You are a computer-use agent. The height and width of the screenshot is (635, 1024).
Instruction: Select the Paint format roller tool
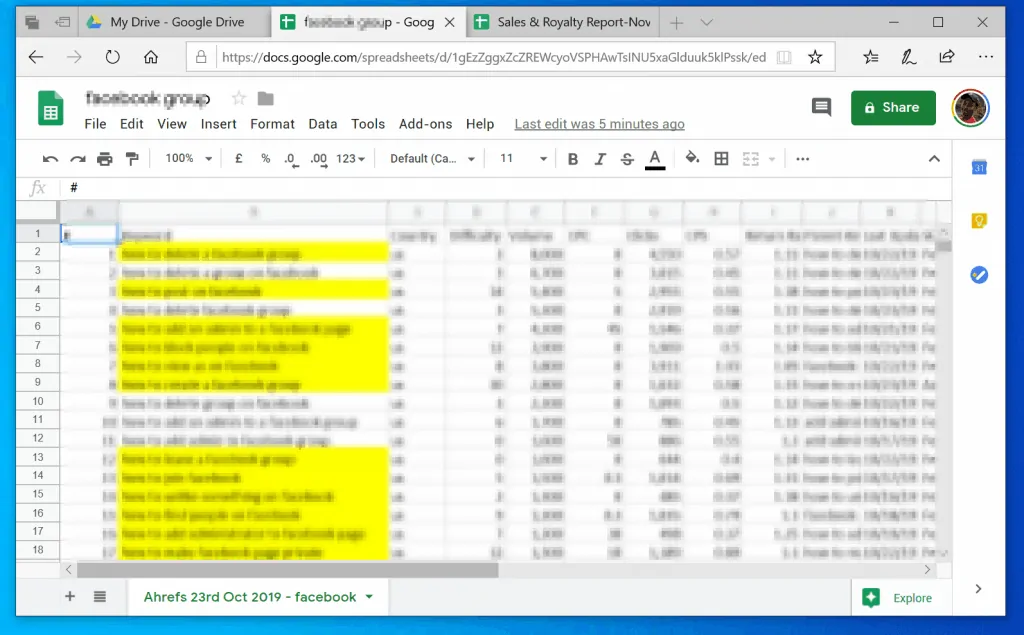pyautogui.click(x=132, y=159)
